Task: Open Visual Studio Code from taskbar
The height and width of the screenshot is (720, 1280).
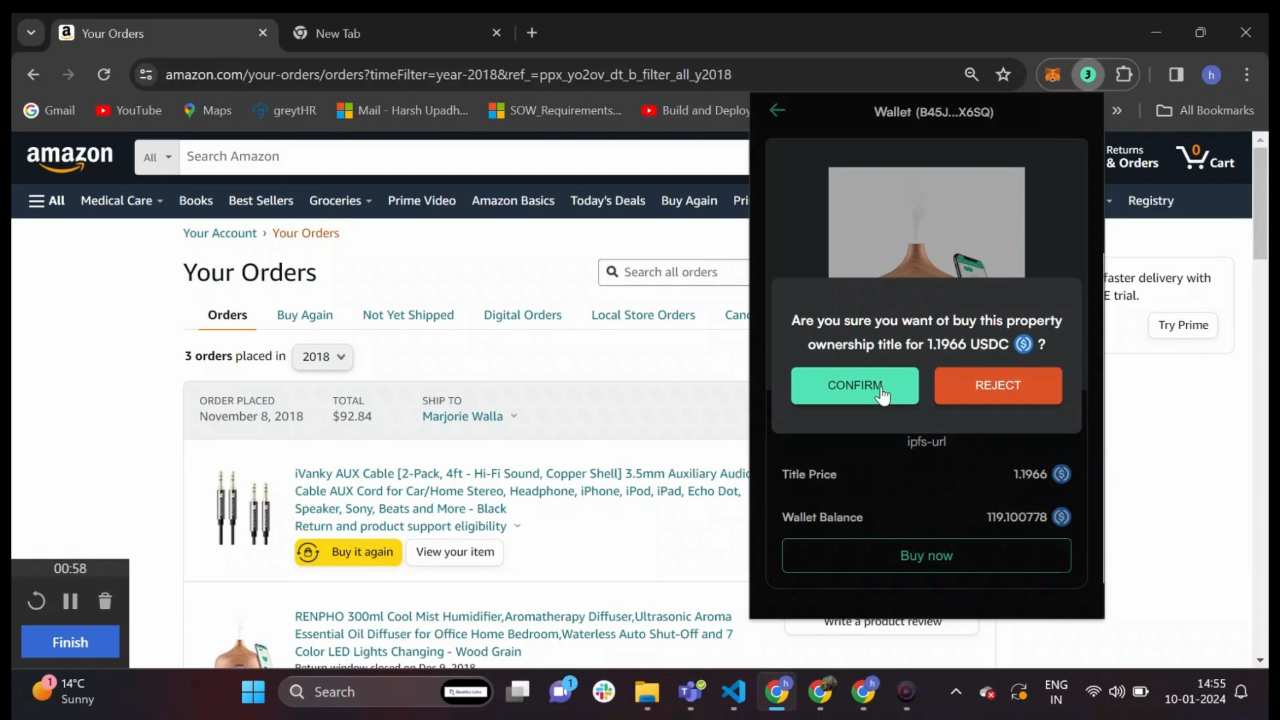Action: click(733, 692)
